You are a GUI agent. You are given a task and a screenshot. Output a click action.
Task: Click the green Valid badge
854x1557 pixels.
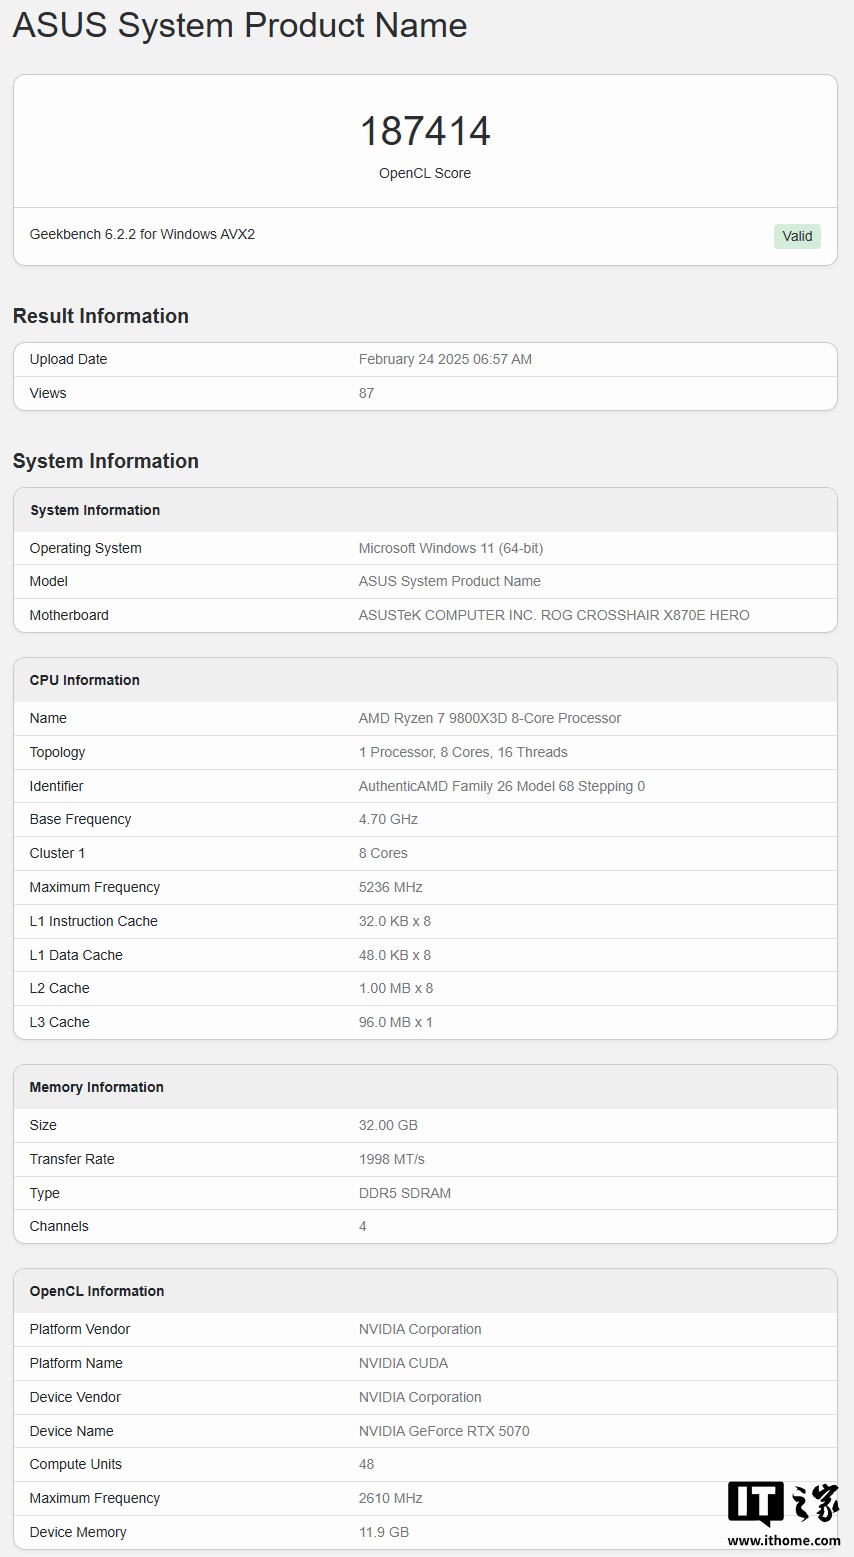click(797, 236)
